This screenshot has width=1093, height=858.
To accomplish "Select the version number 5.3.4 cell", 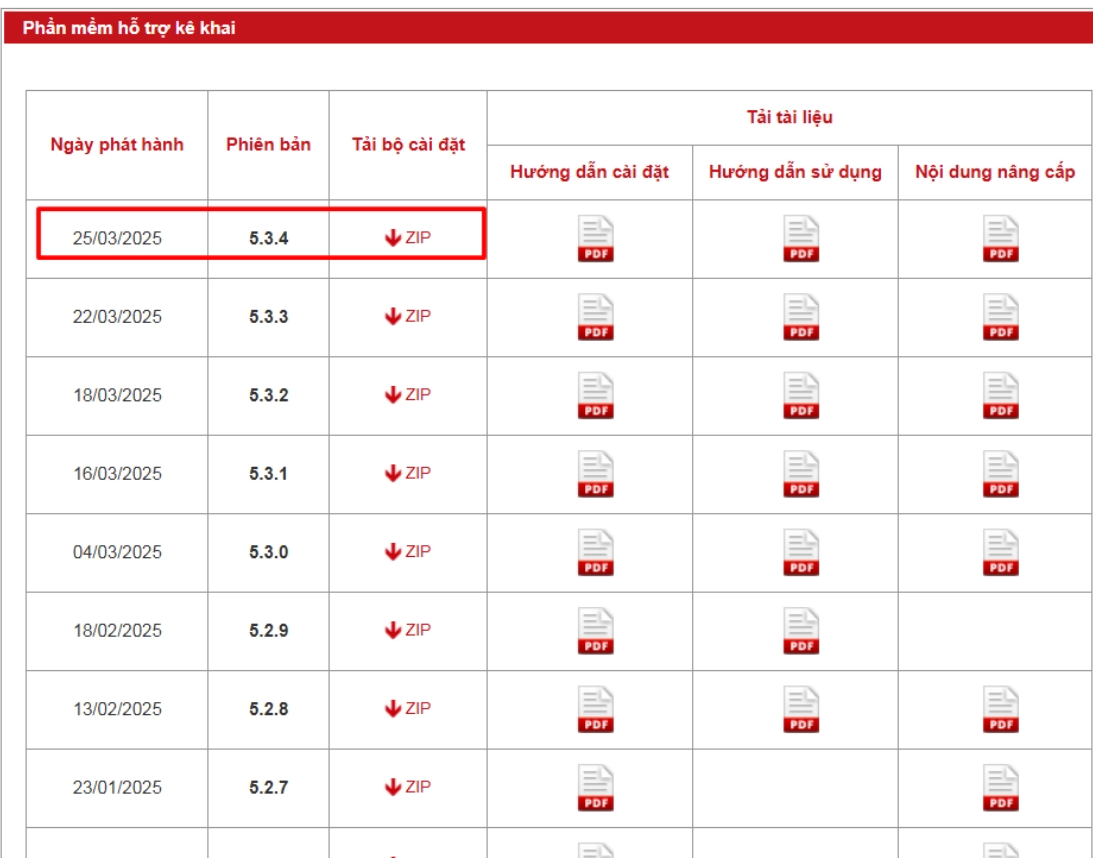I will tap(268, 238).
